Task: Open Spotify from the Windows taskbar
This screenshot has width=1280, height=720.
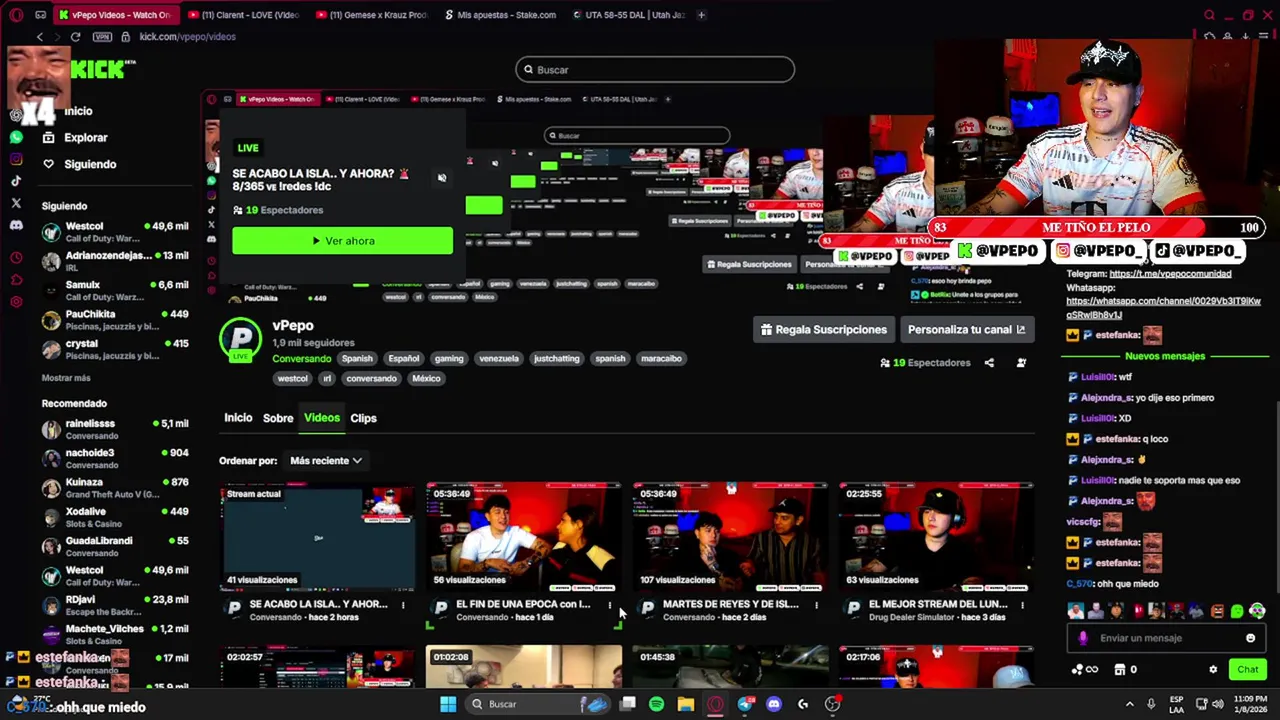Action: coord(656,704)
